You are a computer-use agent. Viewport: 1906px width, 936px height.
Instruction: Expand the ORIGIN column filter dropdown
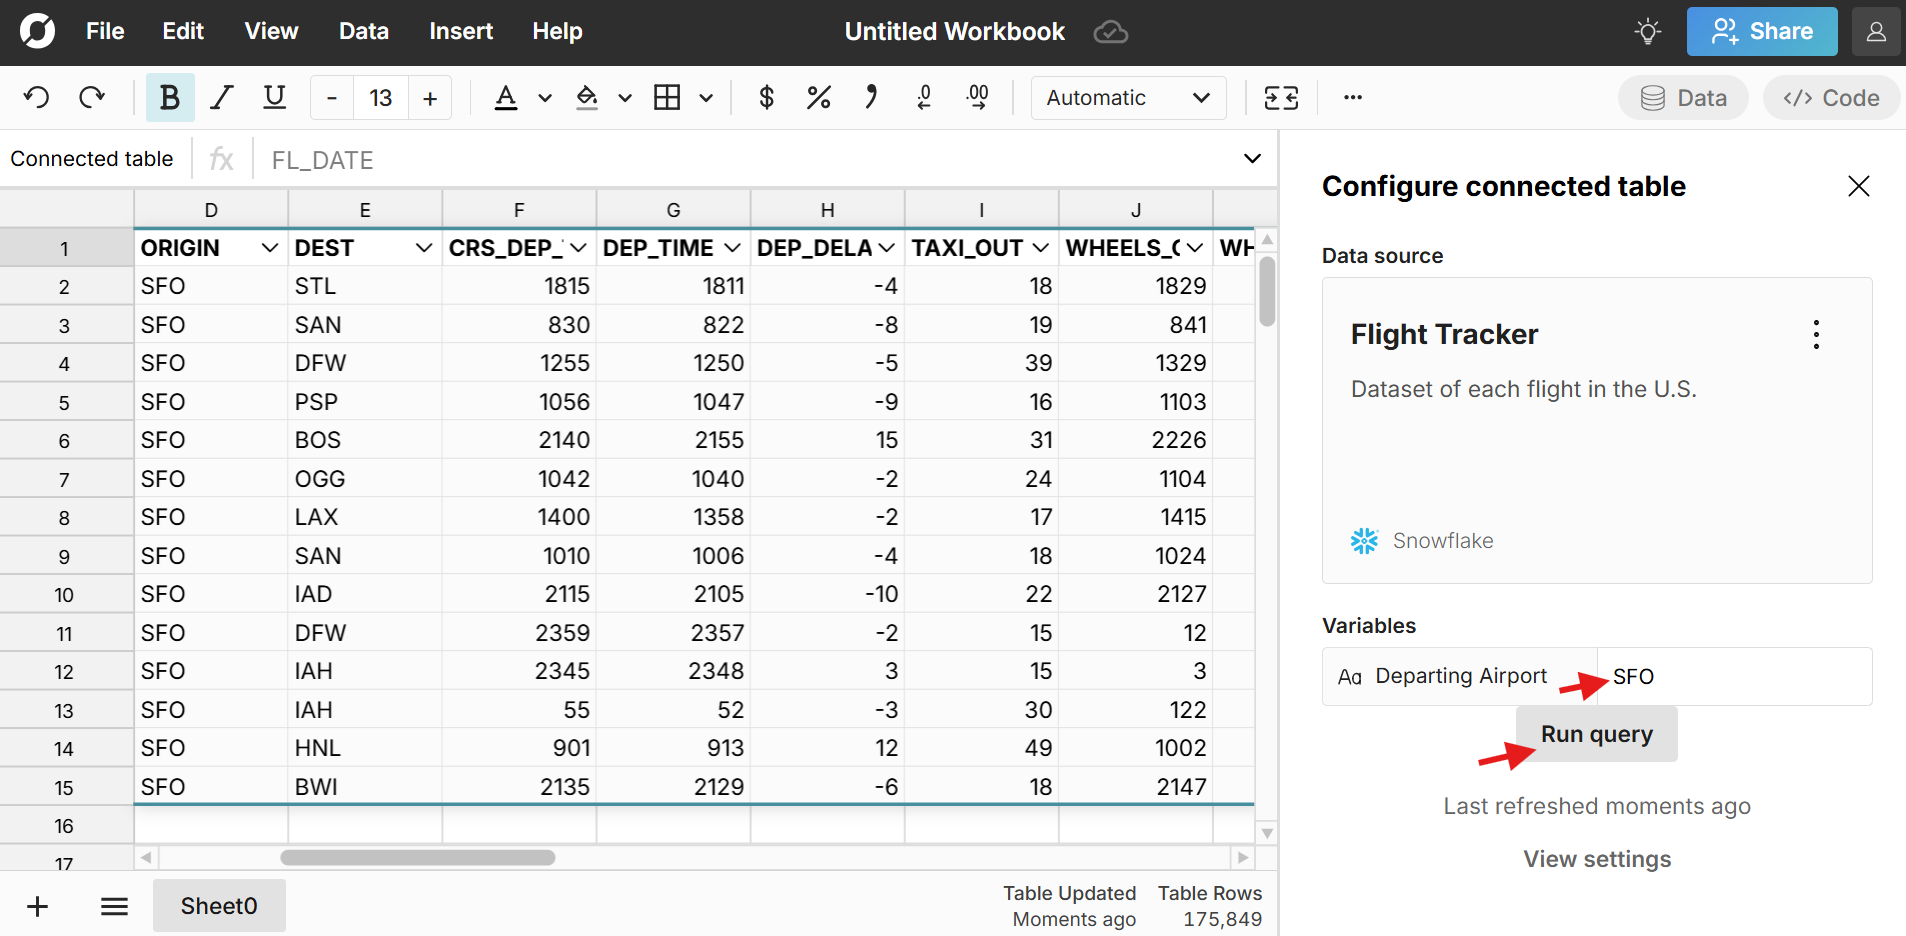coord(269,248)
